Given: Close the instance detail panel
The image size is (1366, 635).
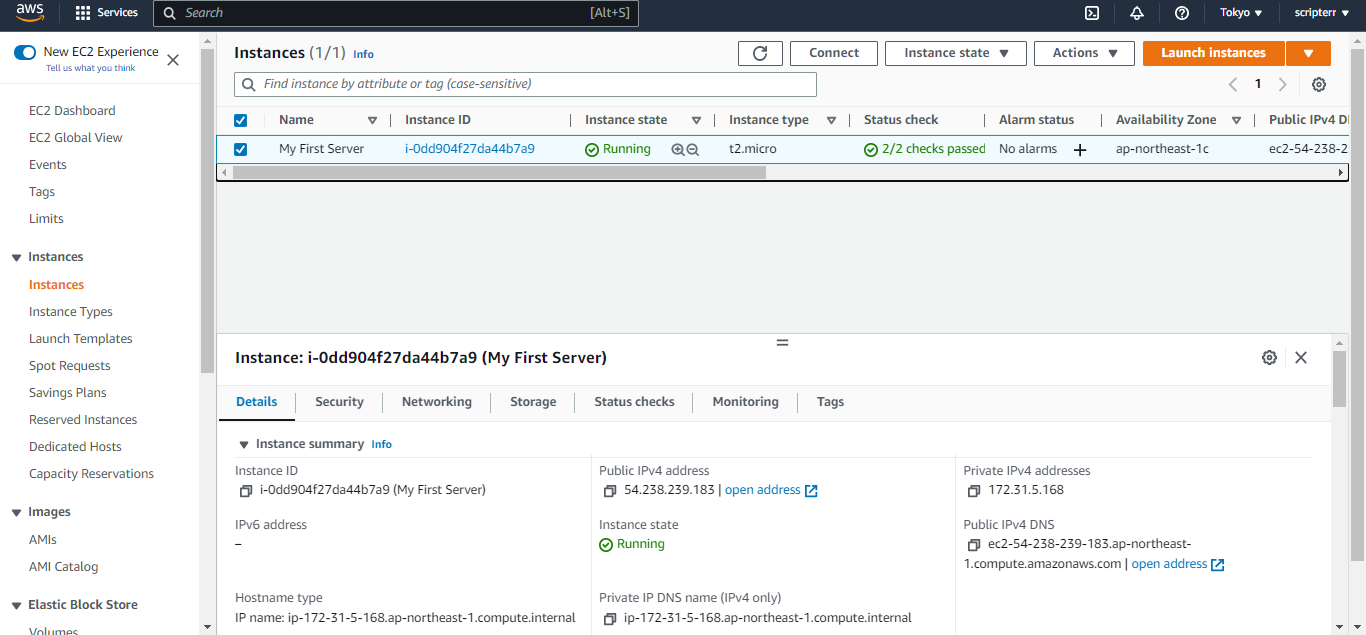Looking at the screenshot, I should pos(1301,357).
